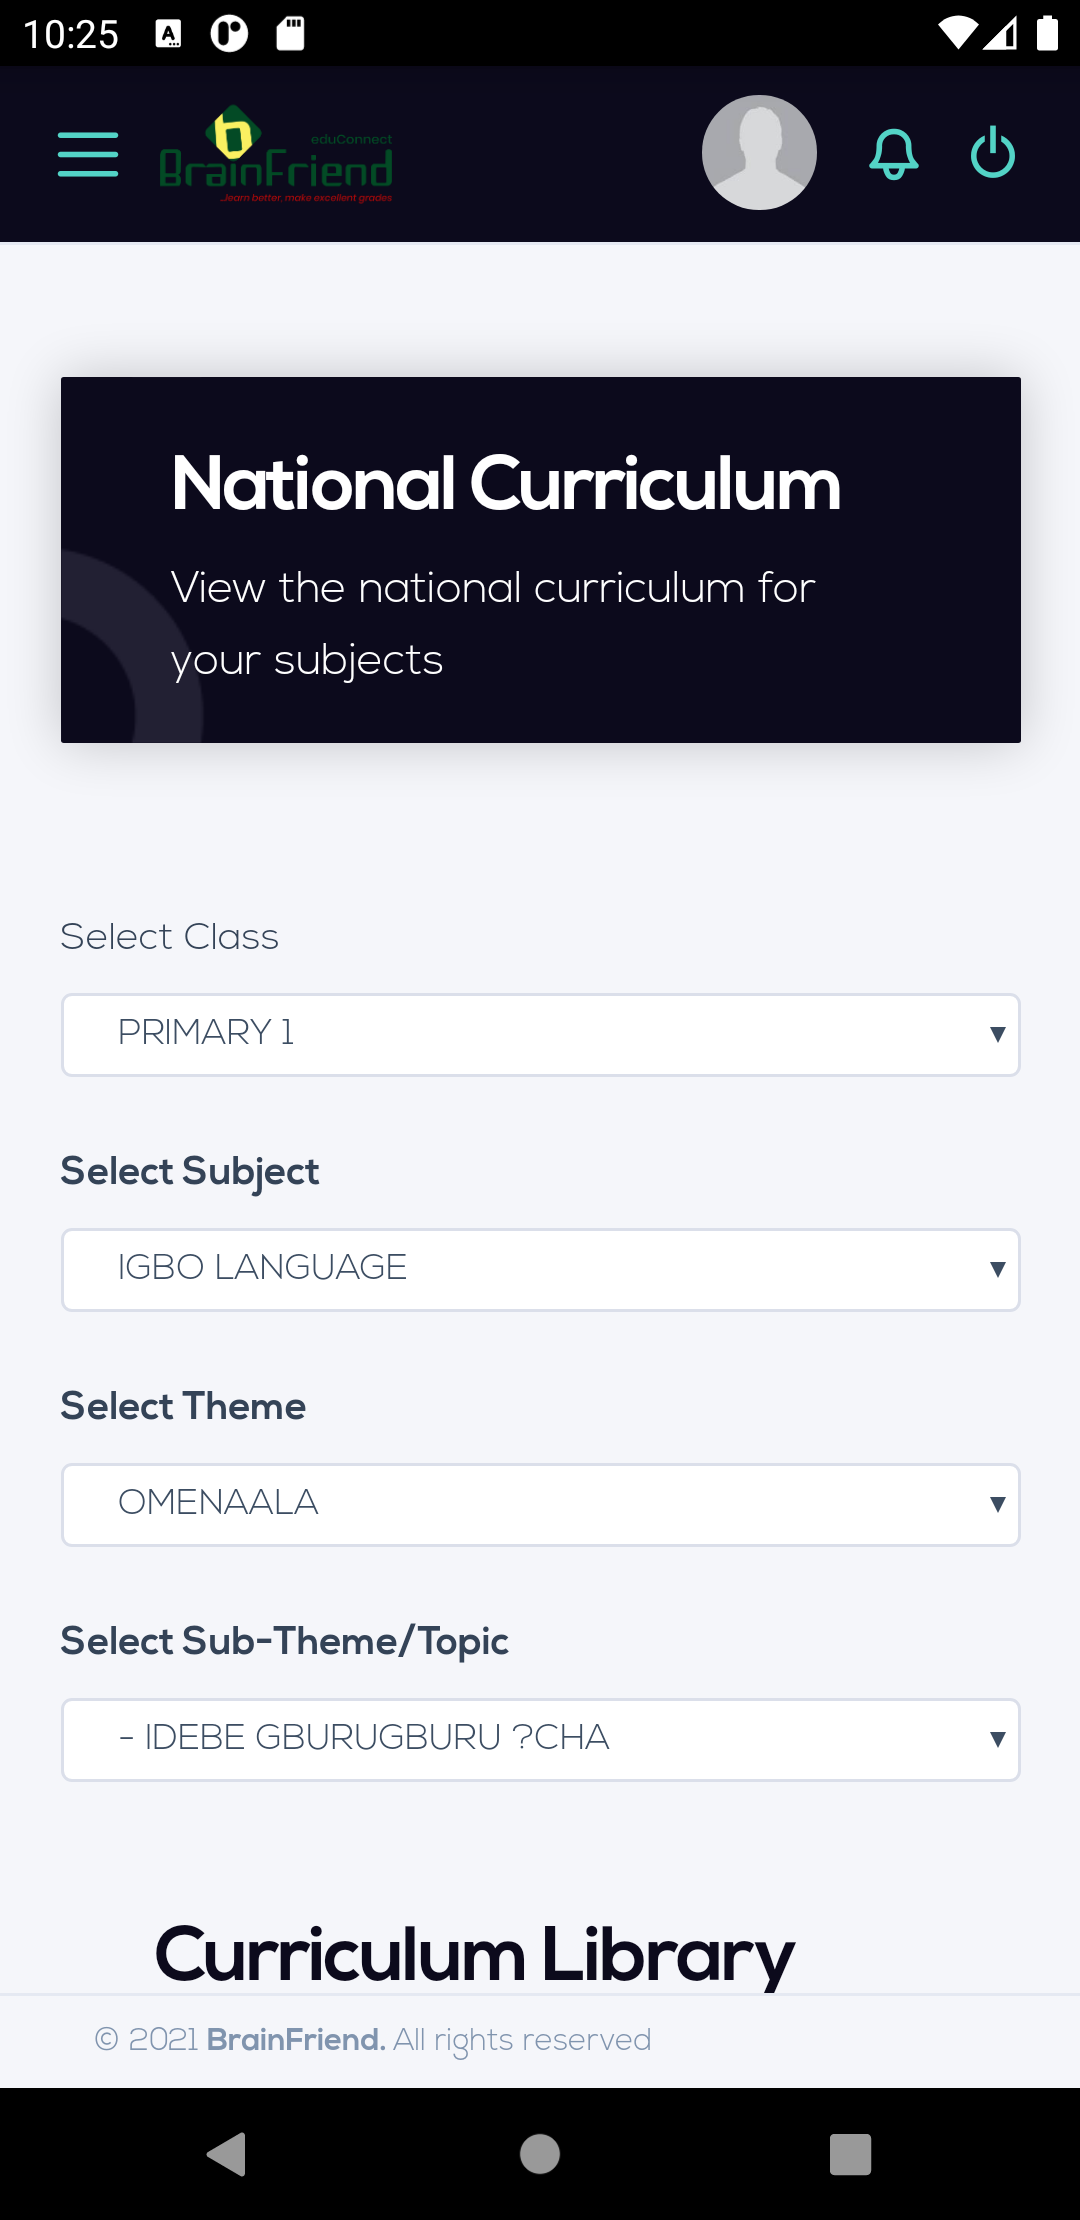Tap the Select Subject label
The width and height of the screenshot is (1080, 2220).
pos(190,1171)
